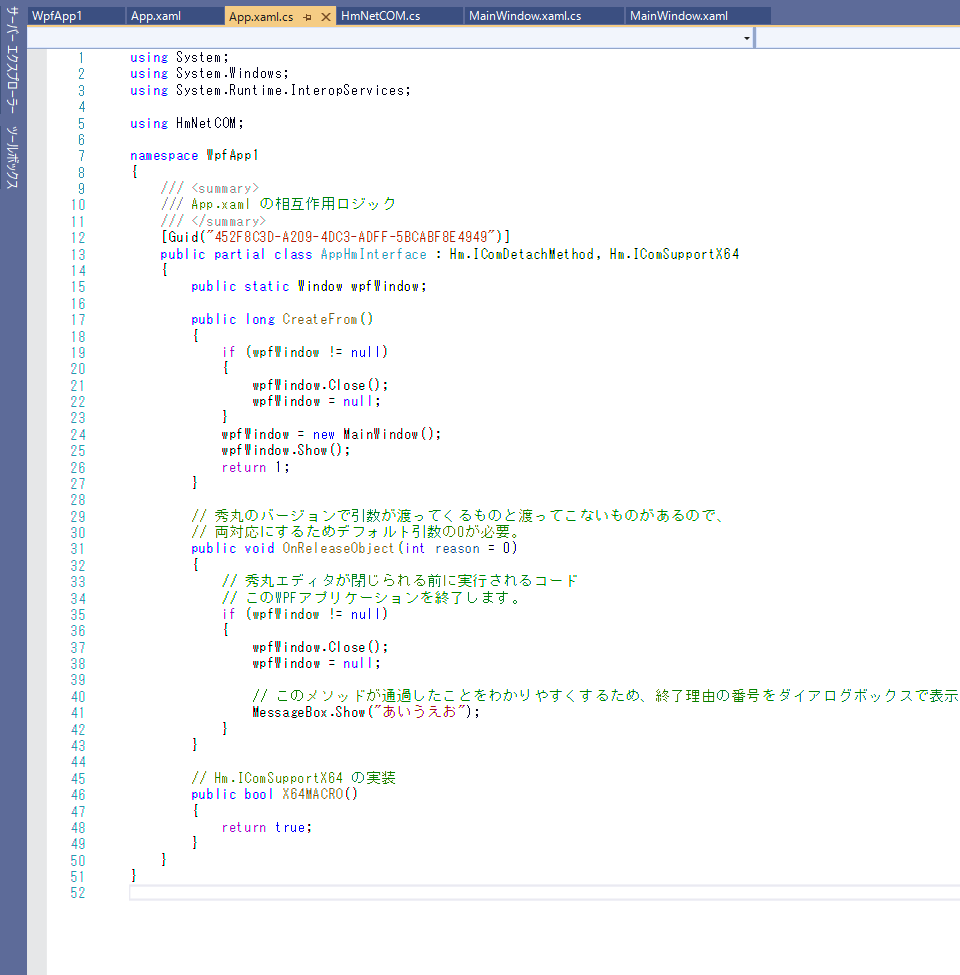Open the rightmost member navigation combo box
This screenshot has height=975, width=960.
[x=857, y=38]
